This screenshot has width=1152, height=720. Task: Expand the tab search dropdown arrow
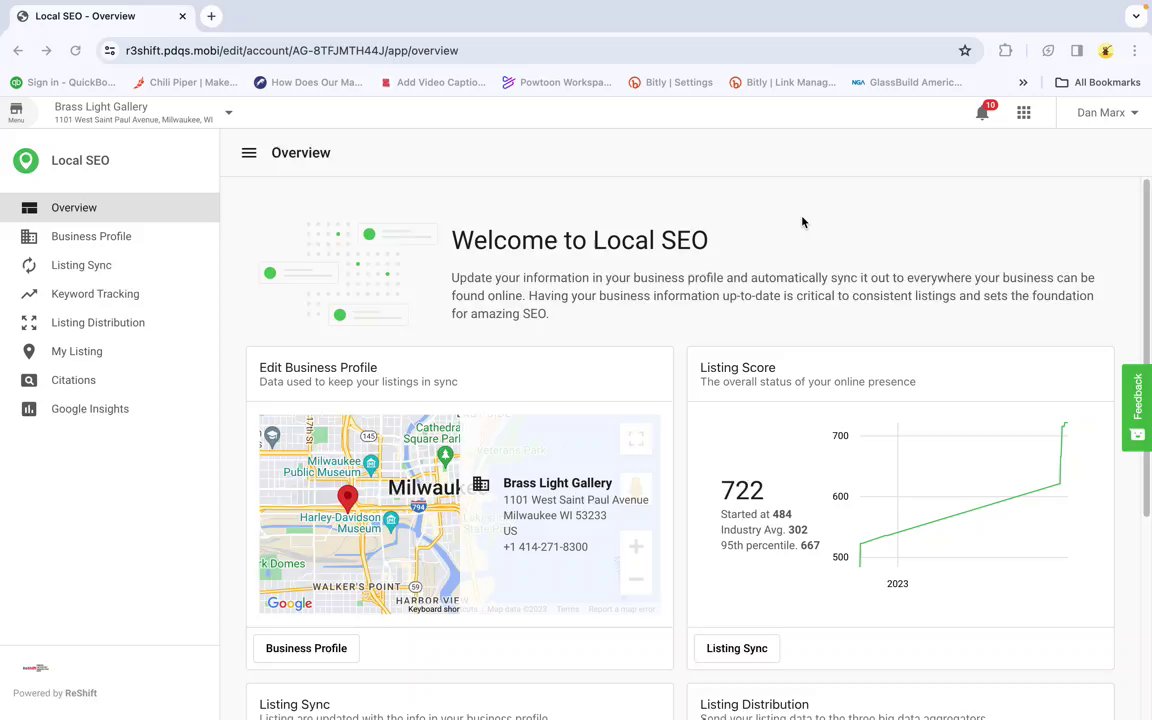click(x=1136, y=16)
